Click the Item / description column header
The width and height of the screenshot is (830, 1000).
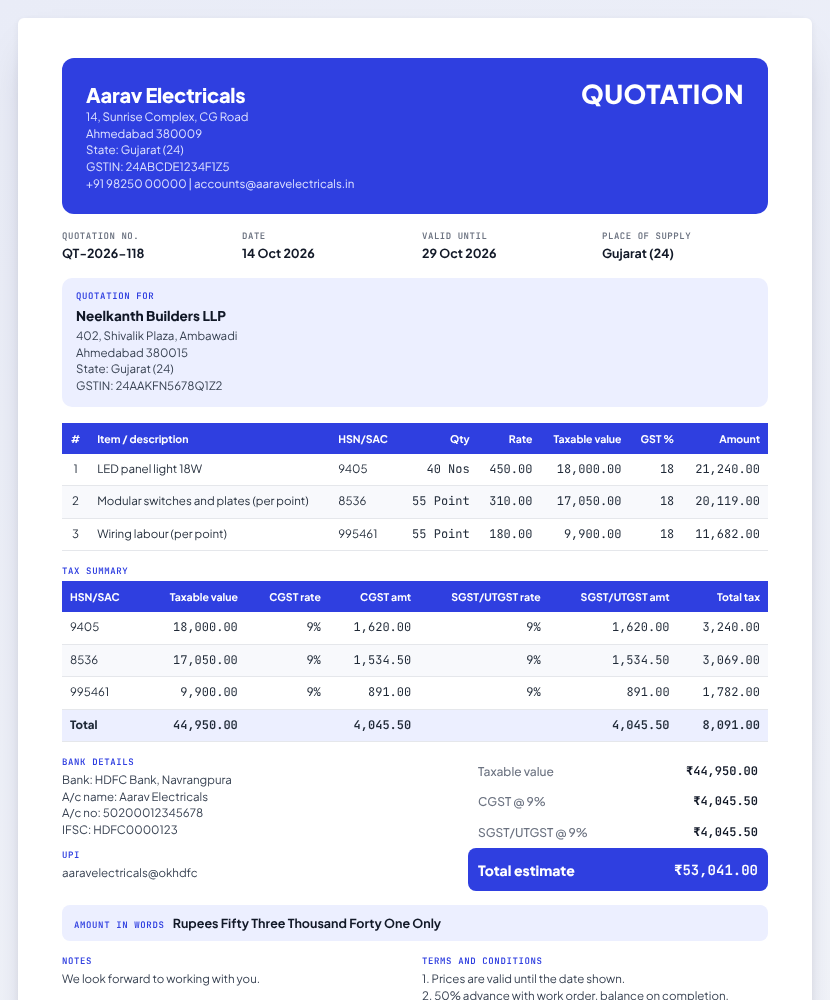point(142,439)
